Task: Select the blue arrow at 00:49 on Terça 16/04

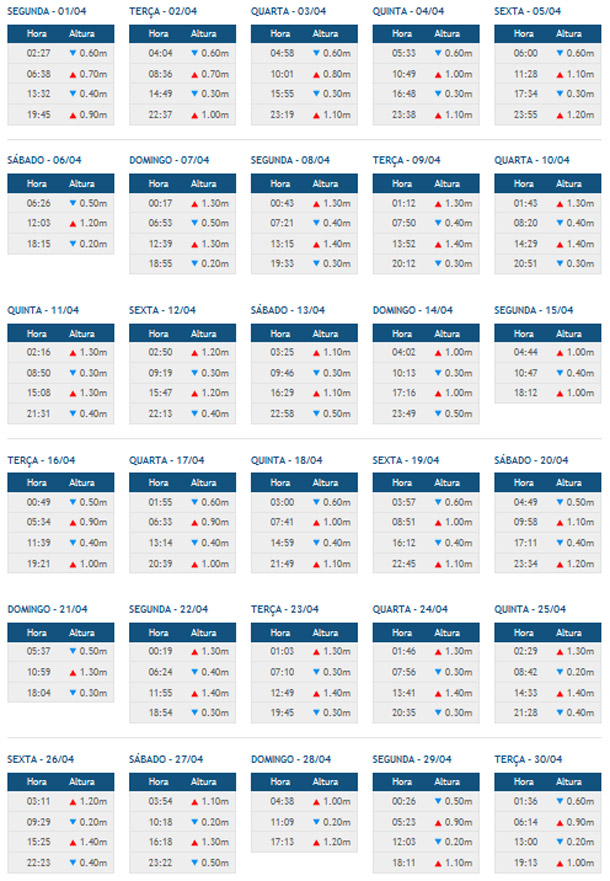Action: click(72, 502)
